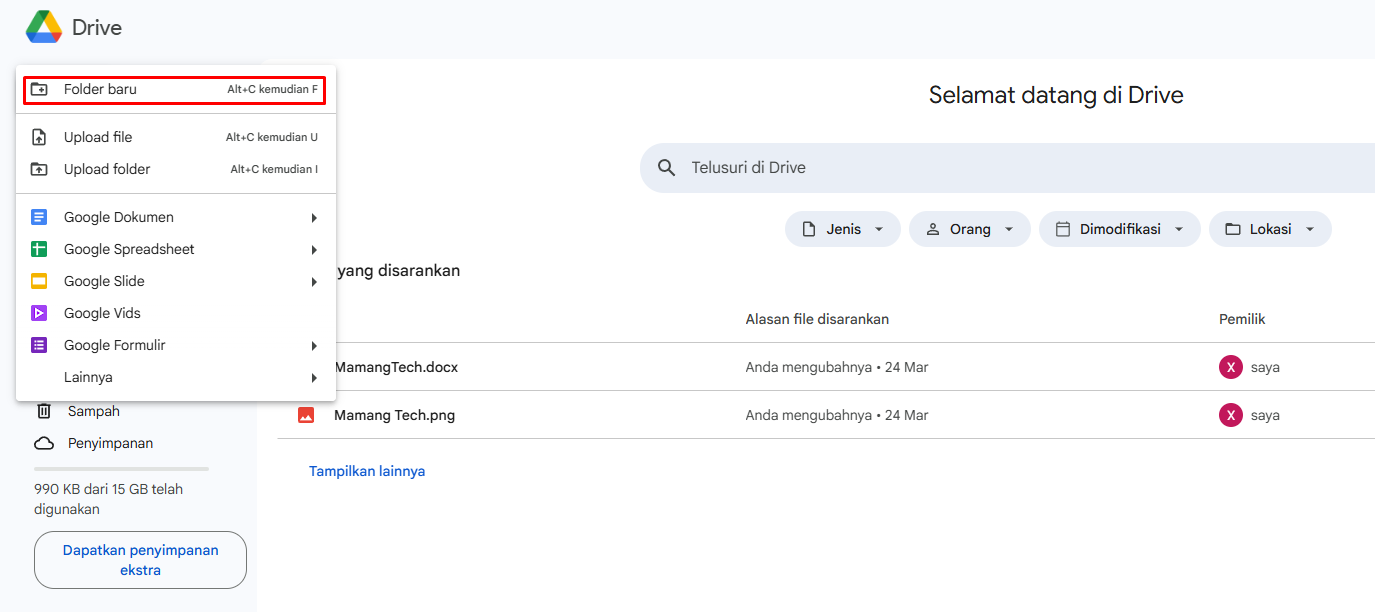1375x612 pixels.
Task: Open Sampah in the sidebar
Action: (94, 411)
